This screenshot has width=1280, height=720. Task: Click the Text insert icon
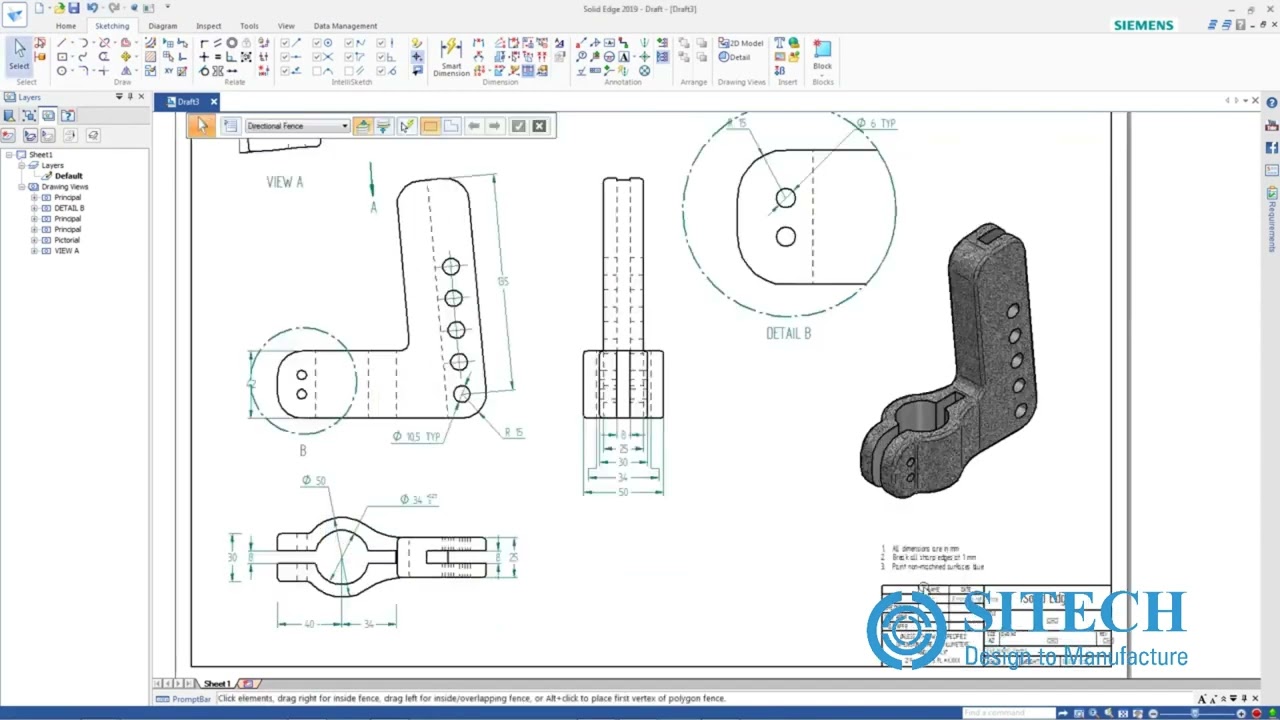pyautogui.click(x=780, y=43)
